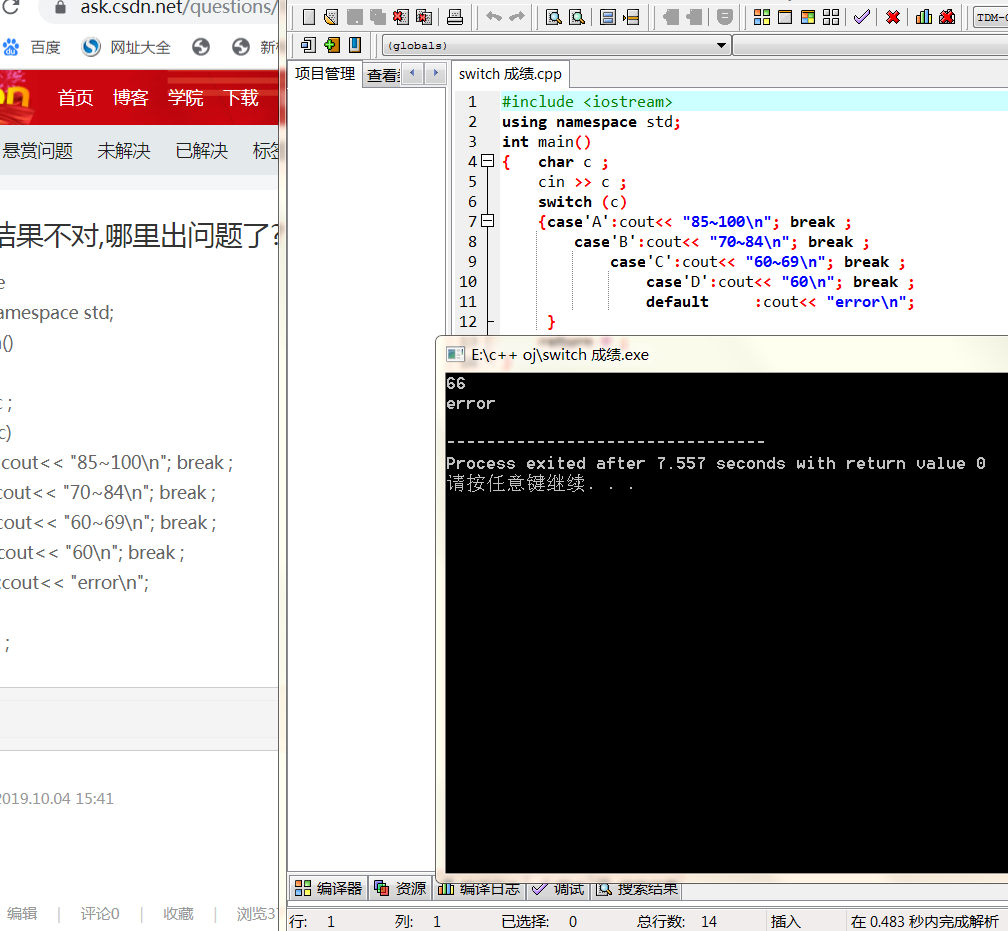
Task: Click the blue Goto bookmark icon
Action: tap(354, 45)
